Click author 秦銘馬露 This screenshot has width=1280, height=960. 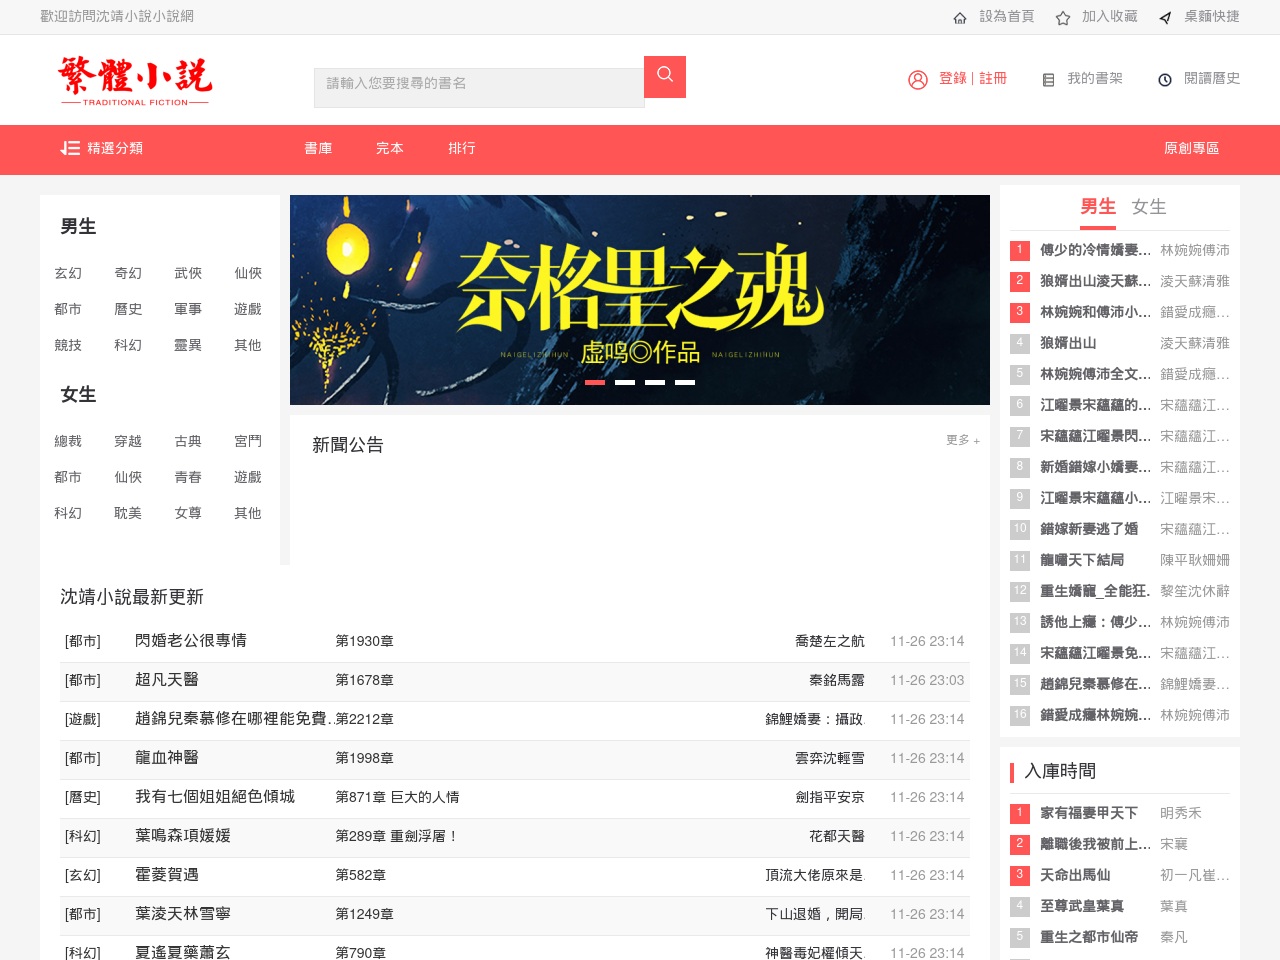point(837,680)
